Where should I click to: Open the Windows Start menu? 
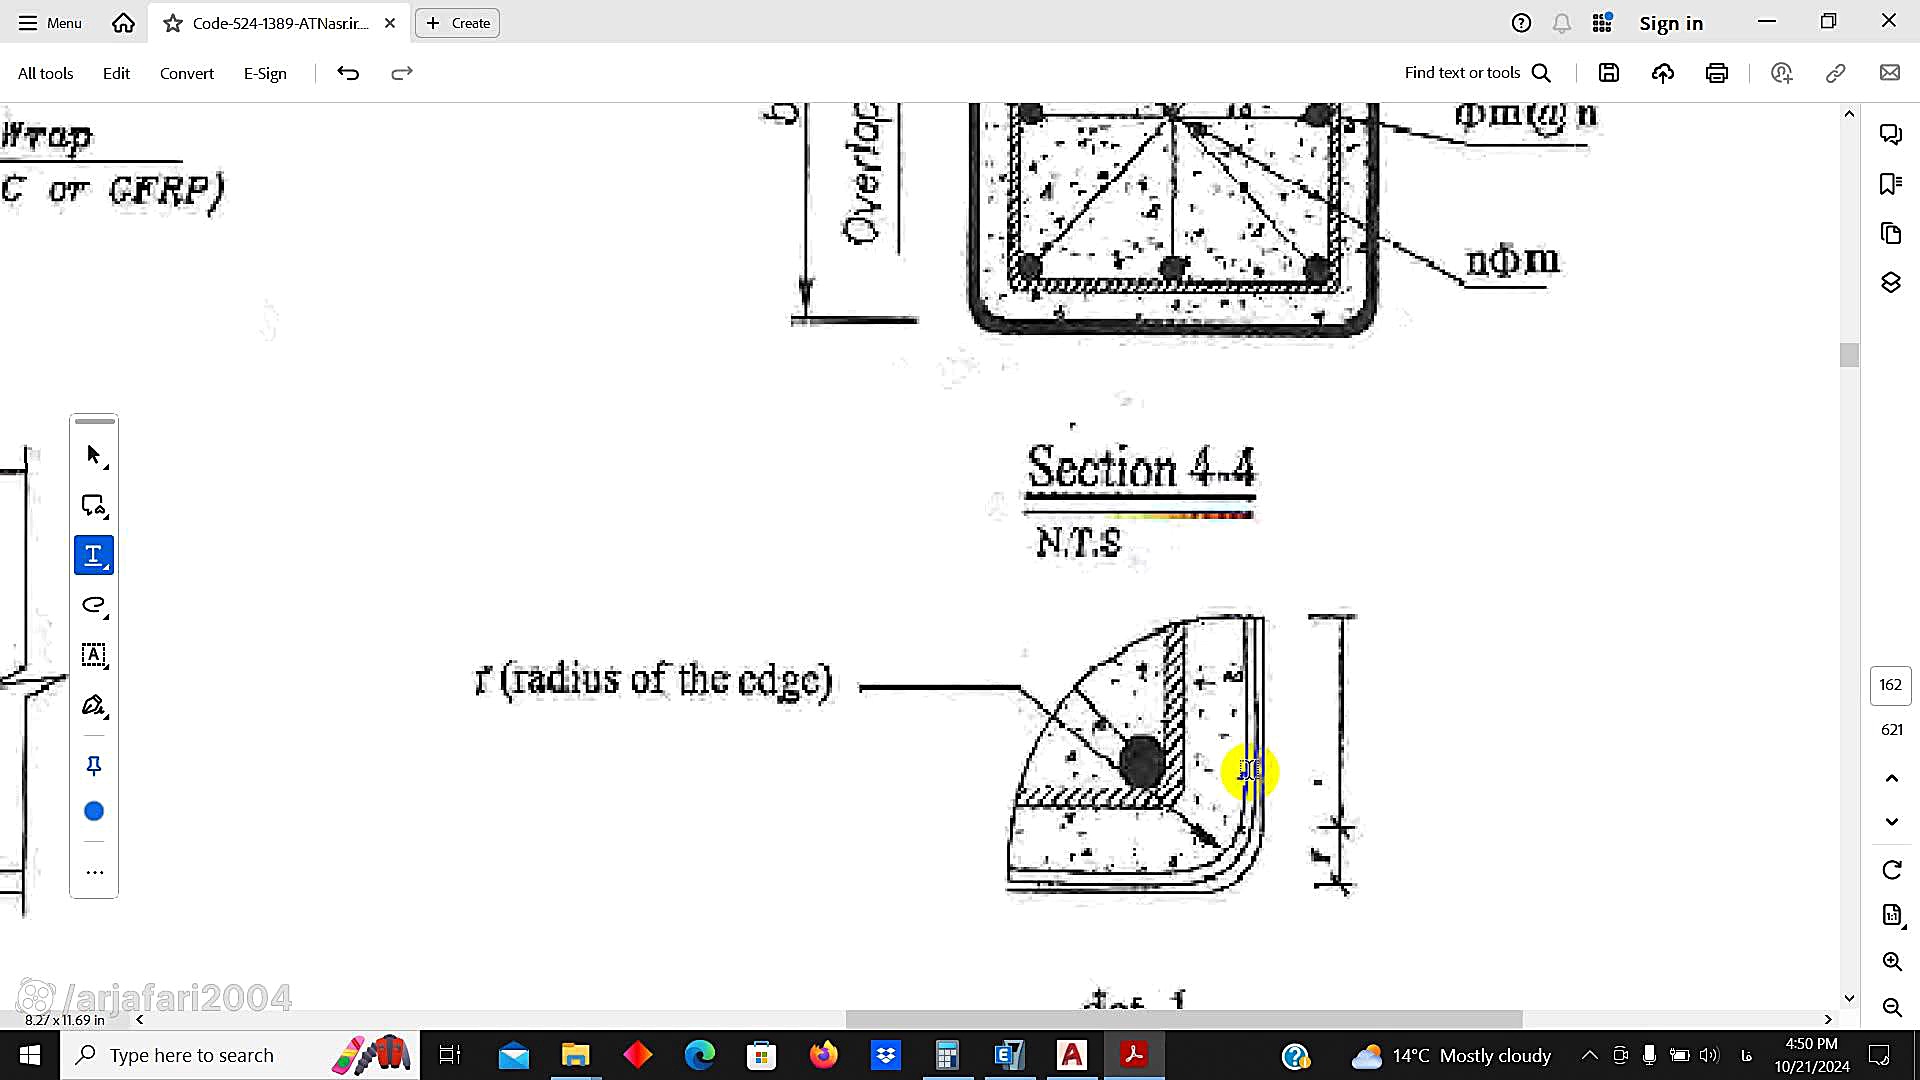click(x=30, y=1055)
